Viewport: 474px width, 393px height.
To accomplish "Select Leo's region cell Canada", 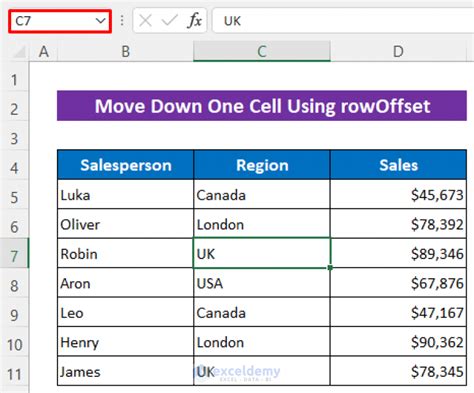I will pyautogui.click(x=262, y=312).
